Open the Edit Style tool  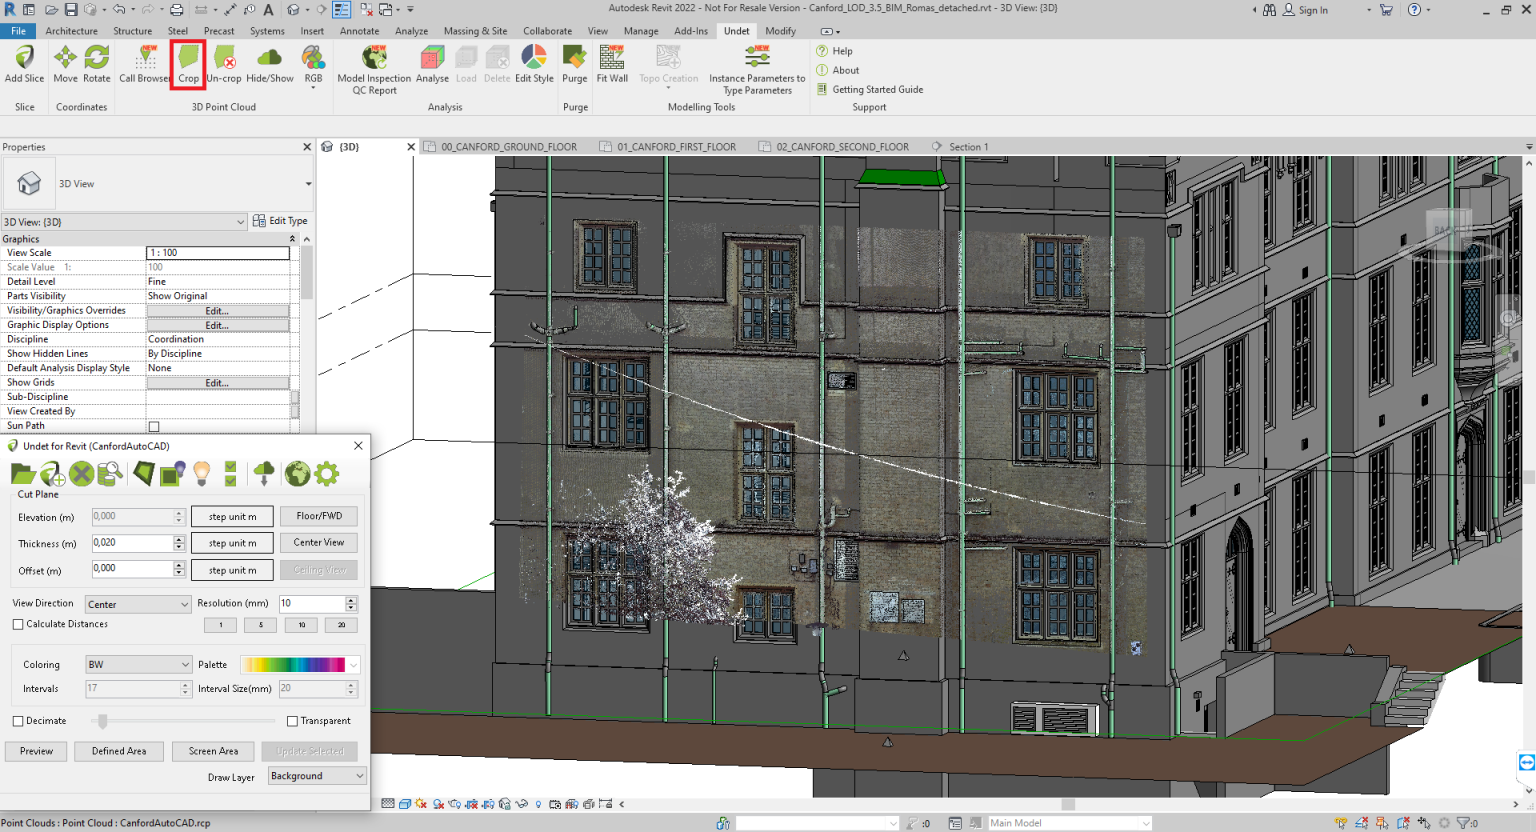coord(534,64)
